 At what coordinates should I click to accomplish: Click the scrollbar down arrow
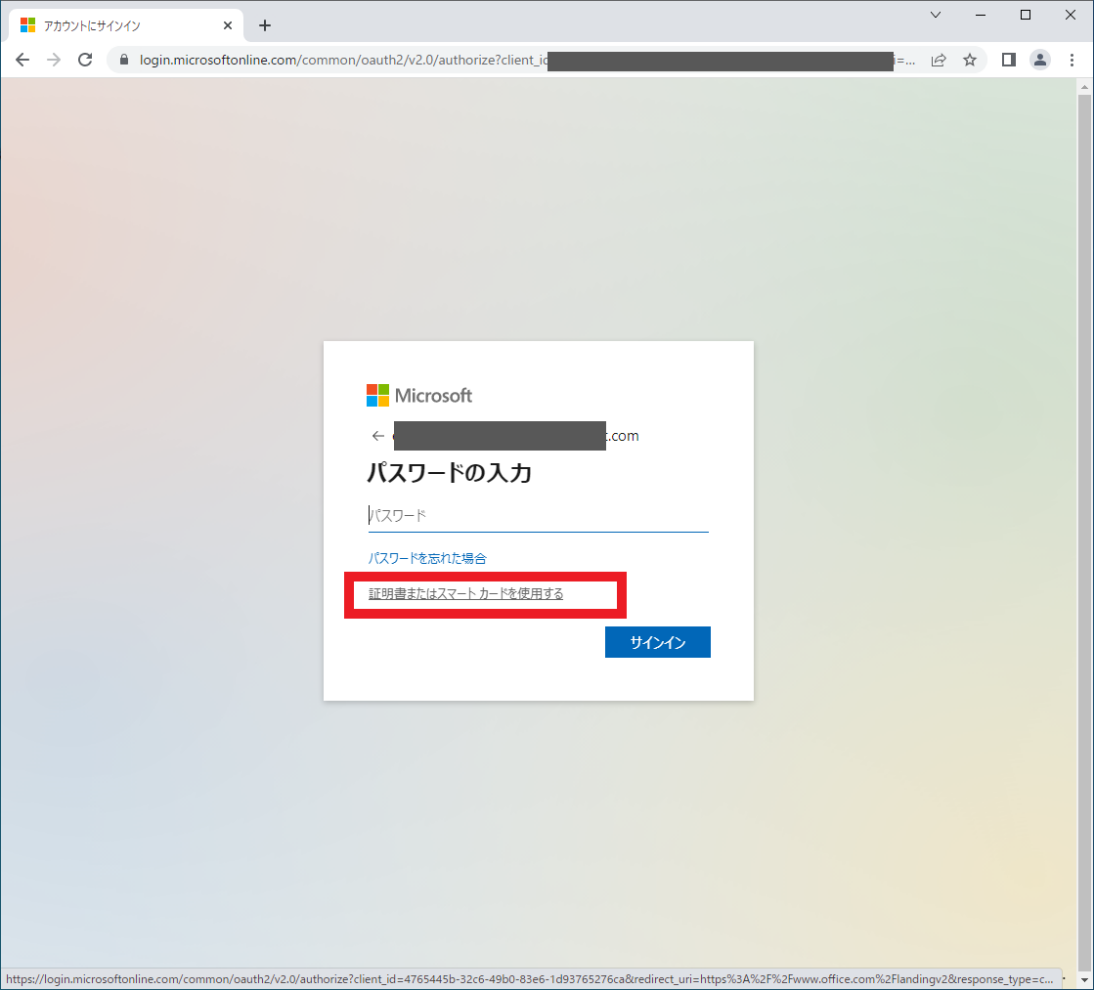pyautogui.click(x=1084, y=980)
